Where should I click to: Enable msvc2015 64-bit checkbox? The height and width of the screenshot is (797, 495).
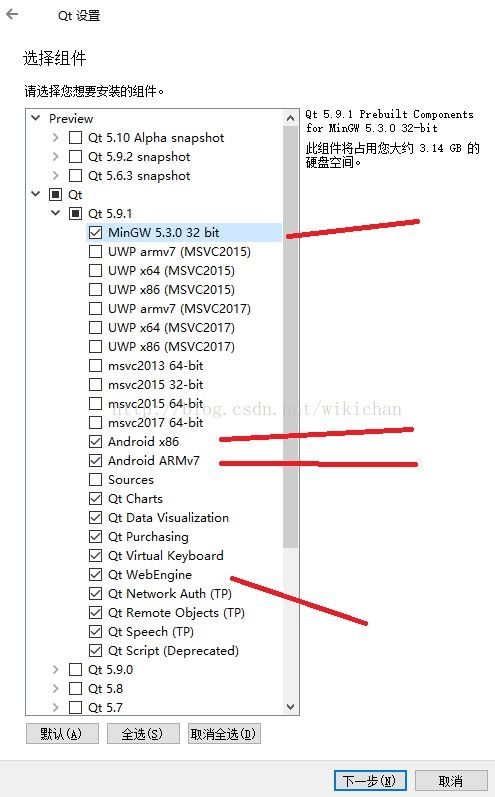[96, 404]
